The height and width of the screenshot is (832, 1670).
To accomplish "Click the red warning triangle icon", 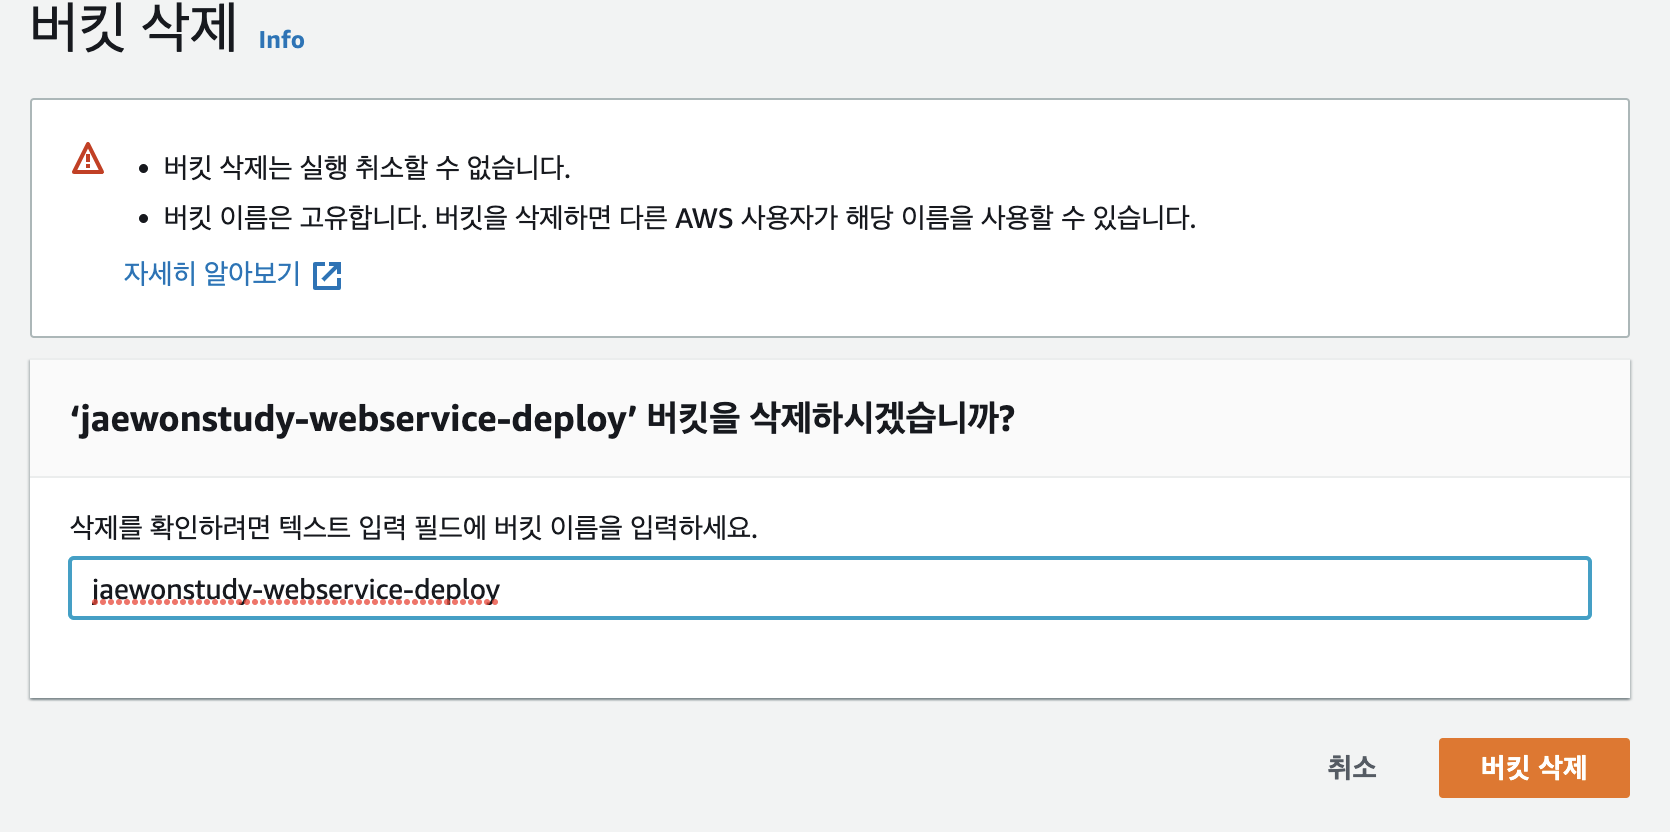I will coord(88,159).
